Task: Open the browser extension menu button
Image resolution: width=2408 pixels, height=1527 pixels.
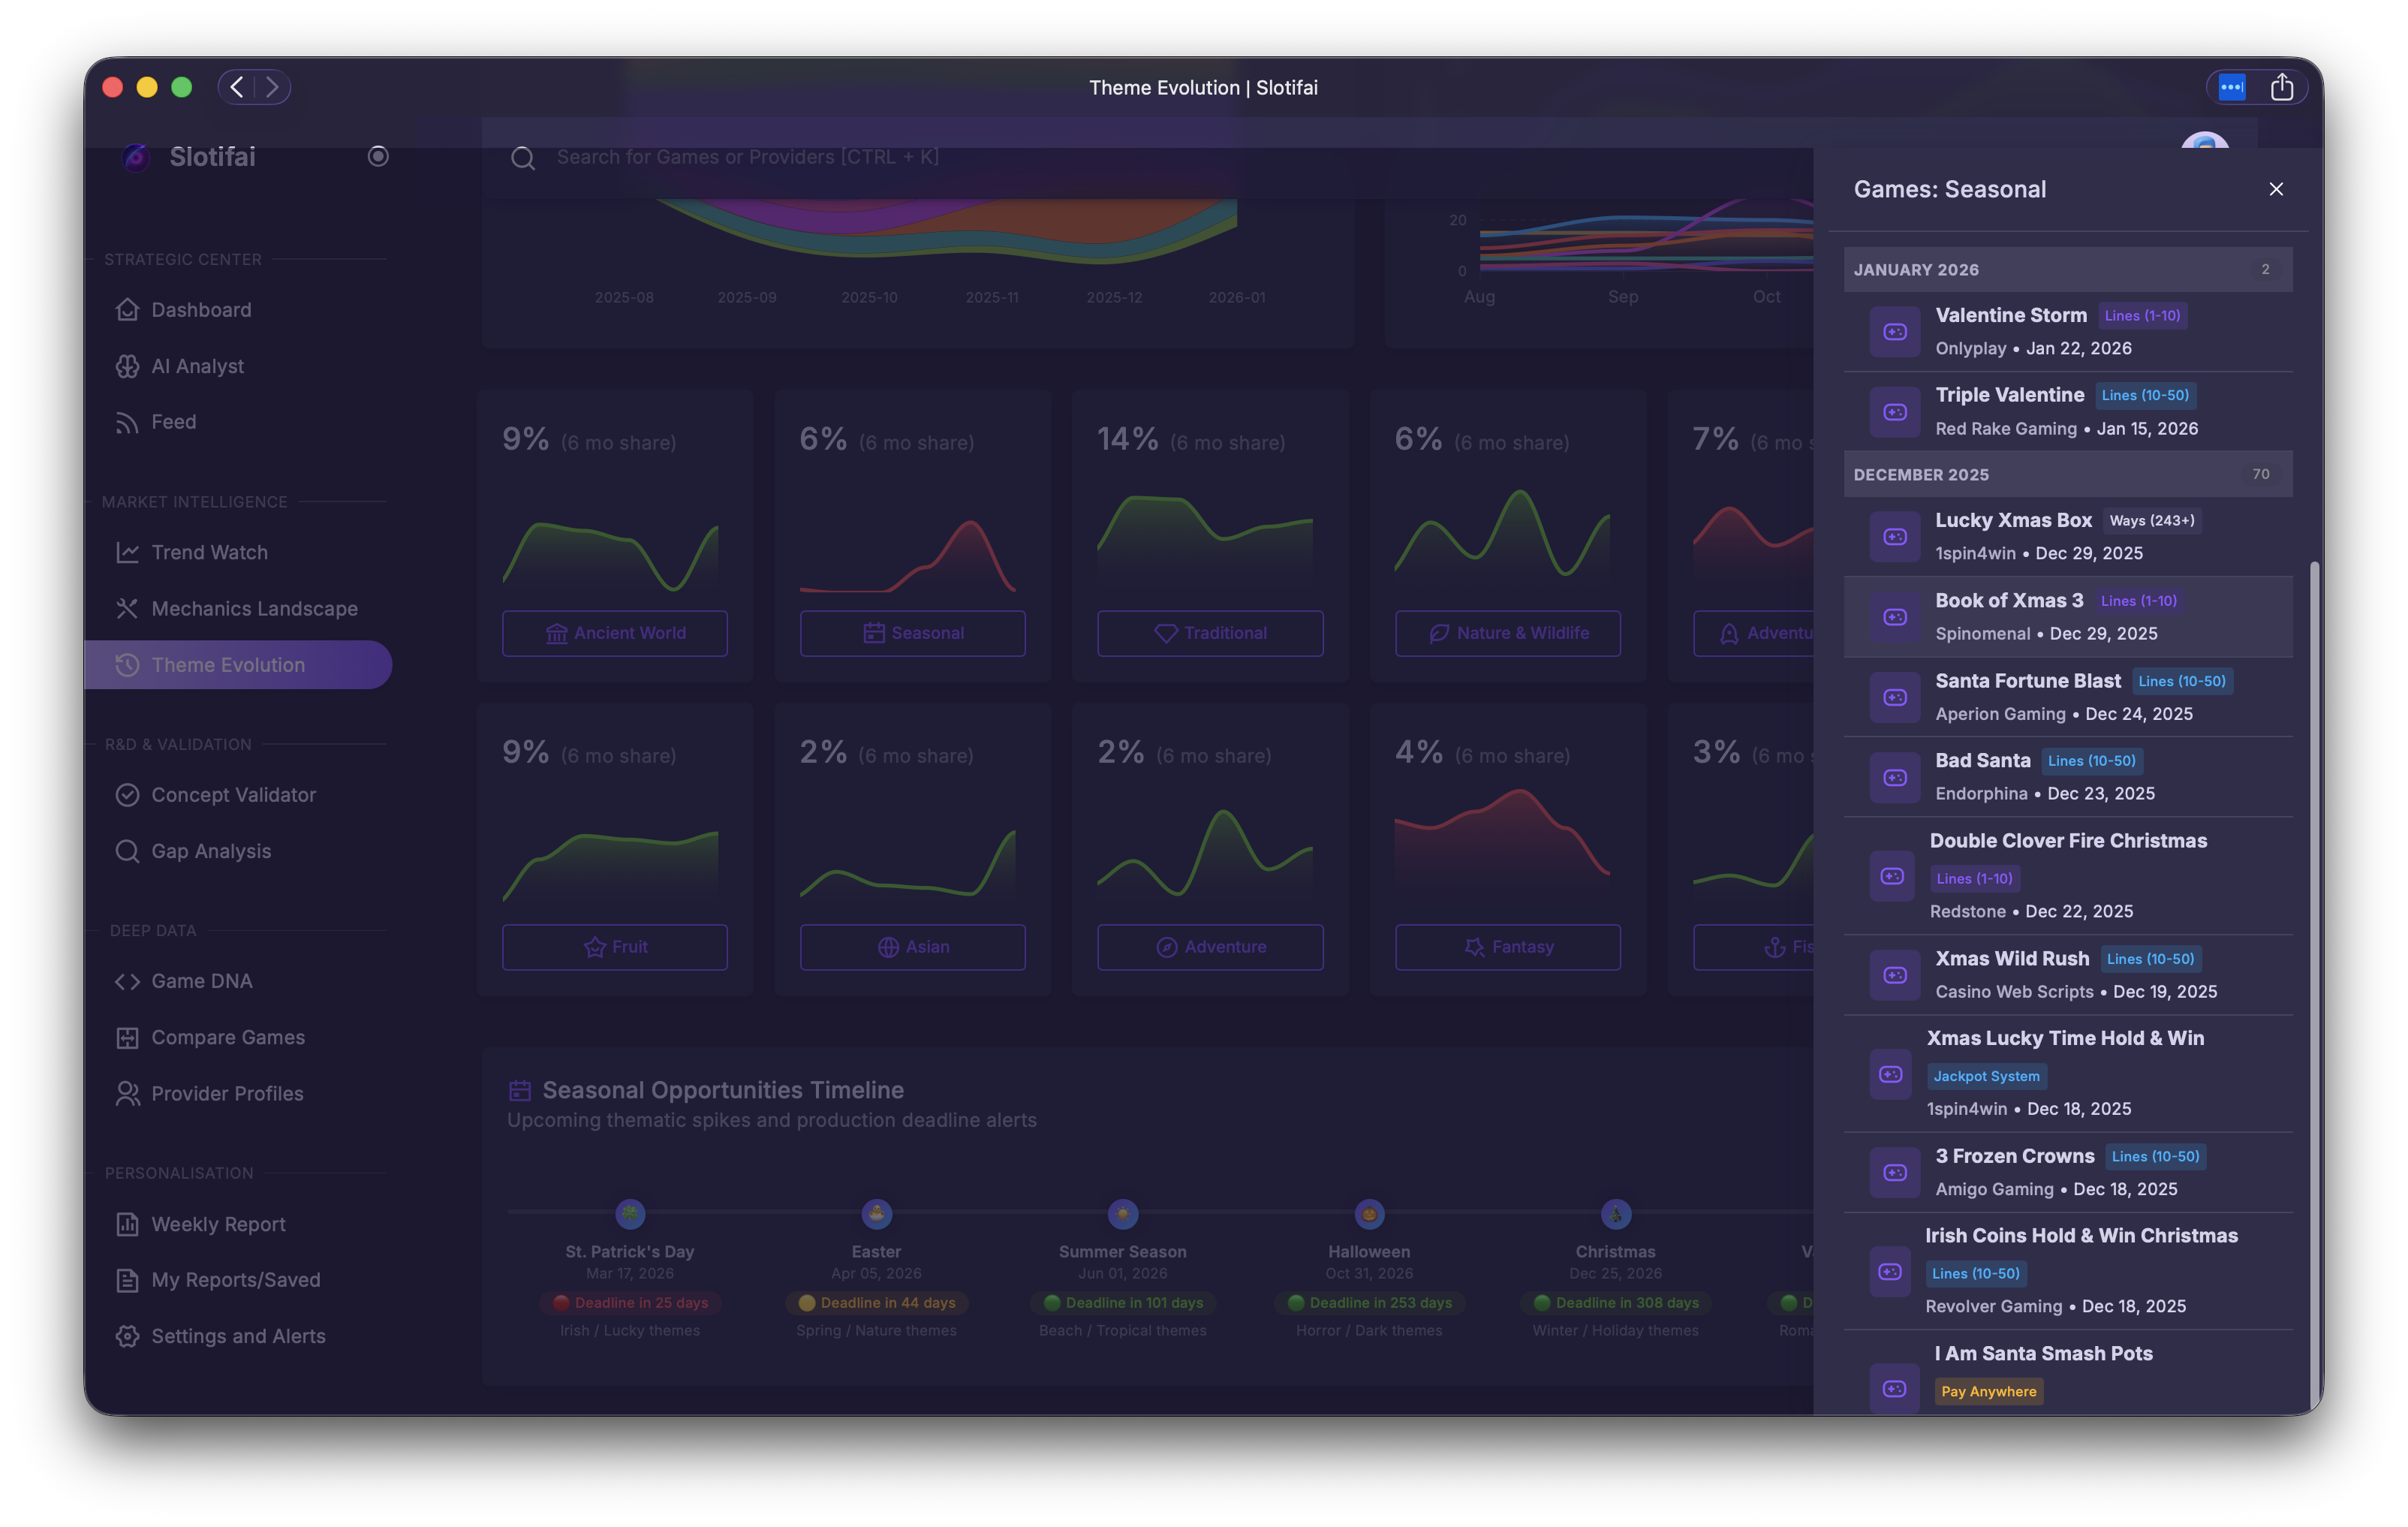Action: pos(2232,87)
